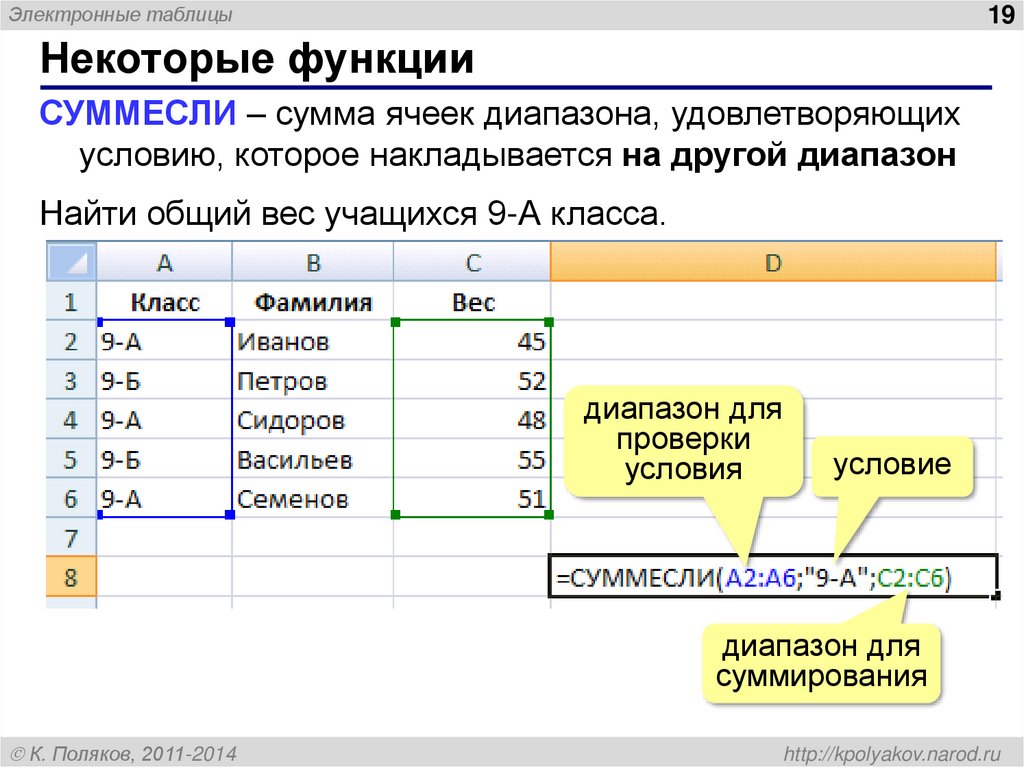Click class cell '9-А' in row 4
1024x767 pixels.
pos(164,419)
